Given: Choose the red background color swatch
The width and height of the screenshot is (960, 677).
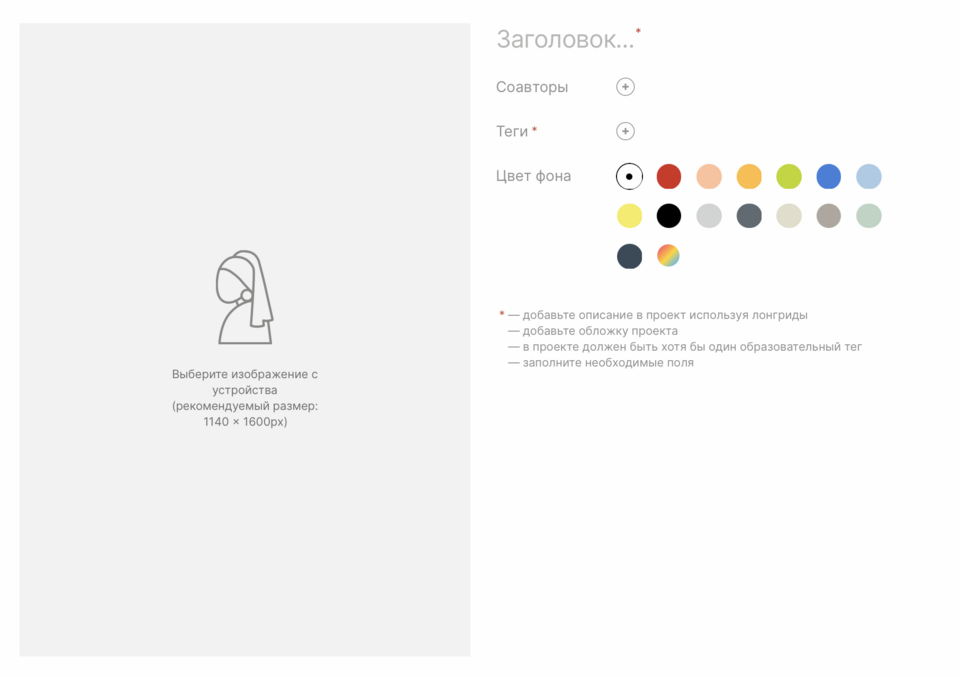Looking at the screenshot, I should 669,176.
